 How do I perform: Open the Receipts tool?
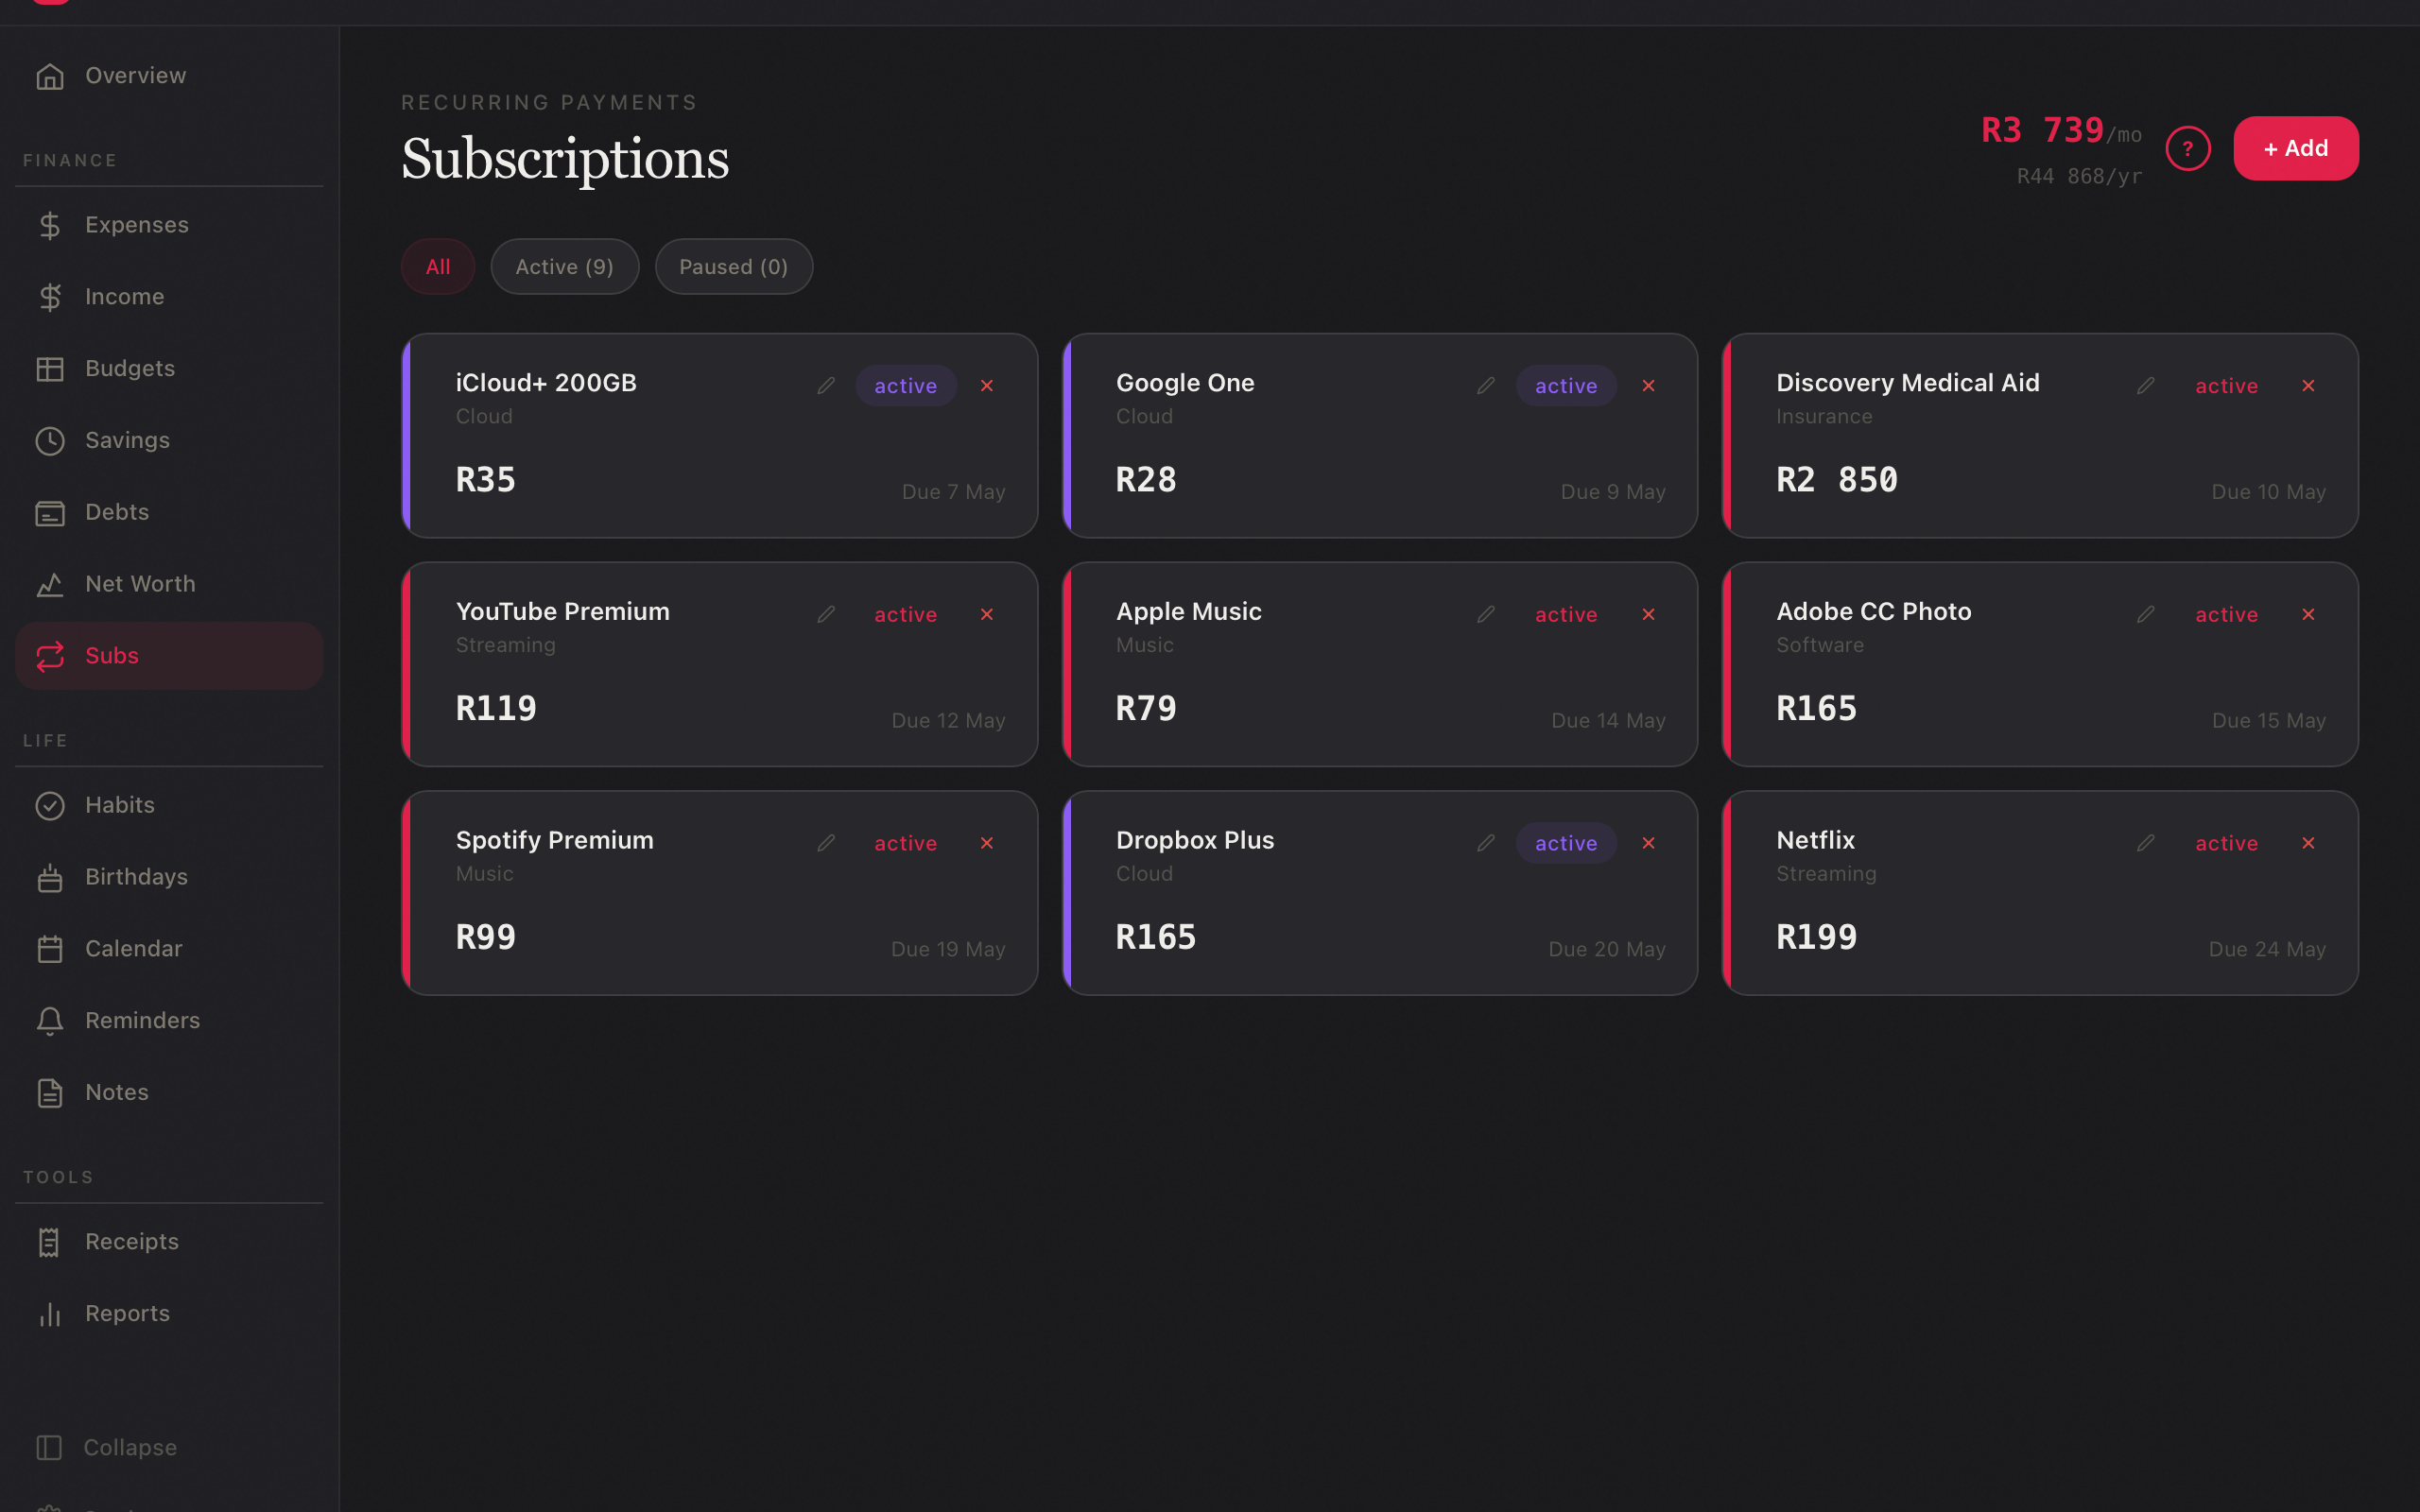(169, 1242)
